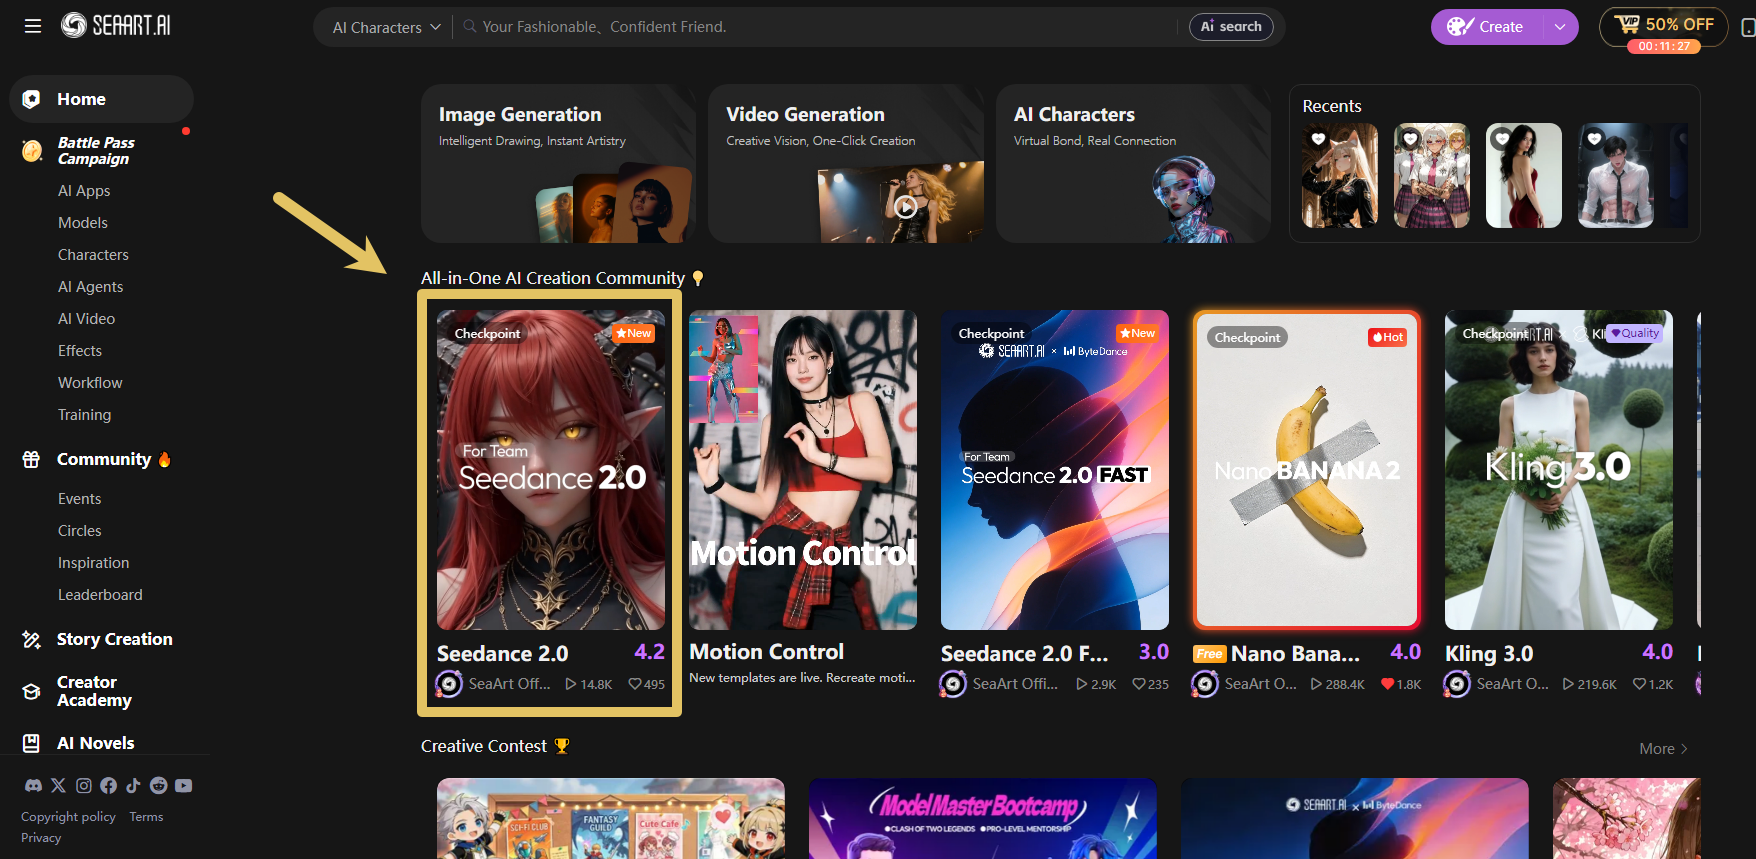Open AI Apps from the sidebar
The width and height of the screenshot is (1756, 859).
84,191
